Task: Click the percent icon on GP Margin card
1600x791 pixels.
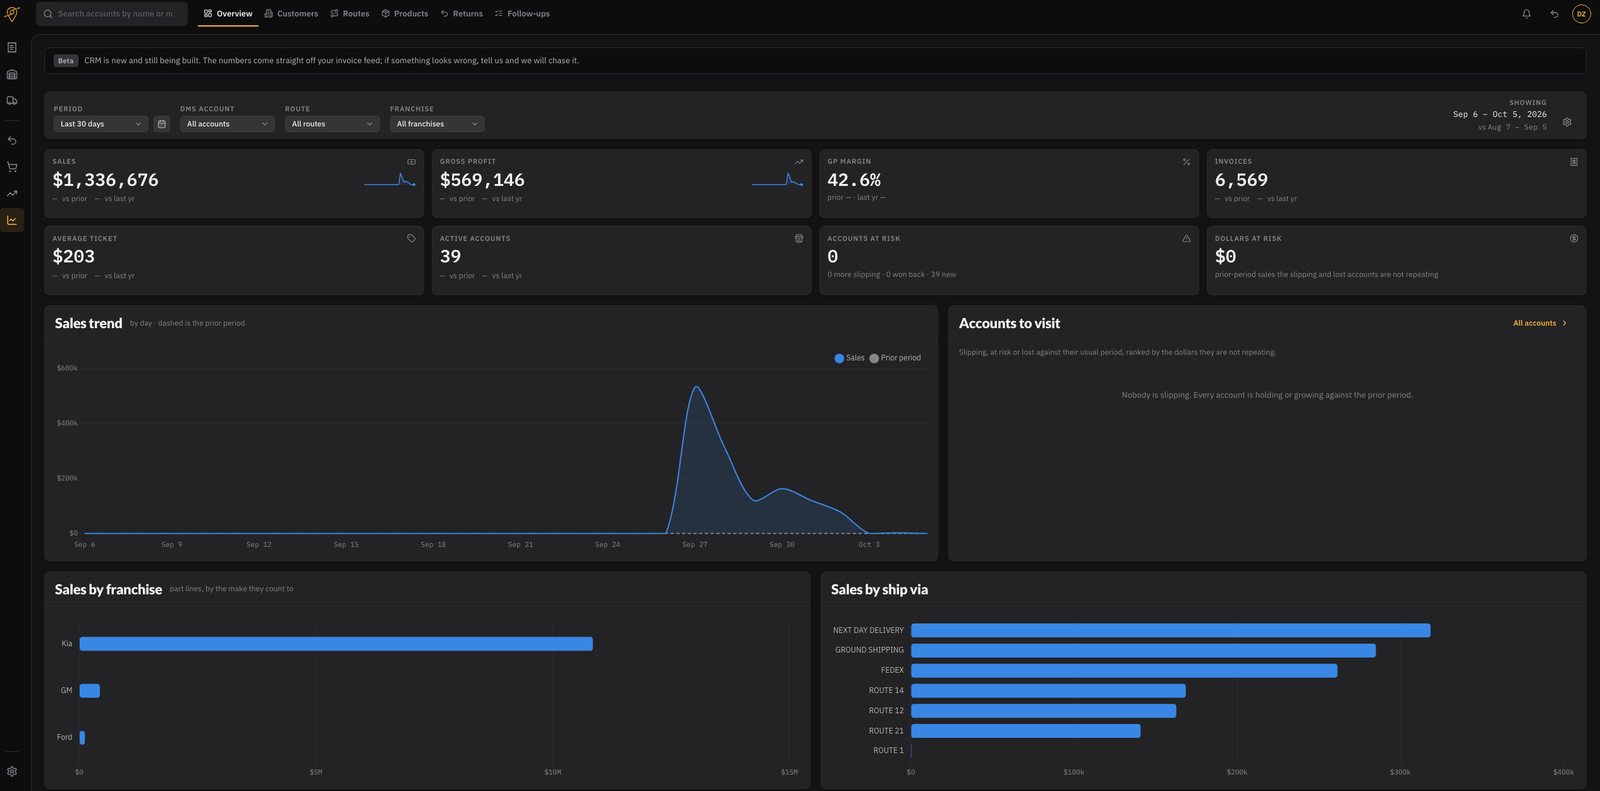Action: (x=1186, y=162)
